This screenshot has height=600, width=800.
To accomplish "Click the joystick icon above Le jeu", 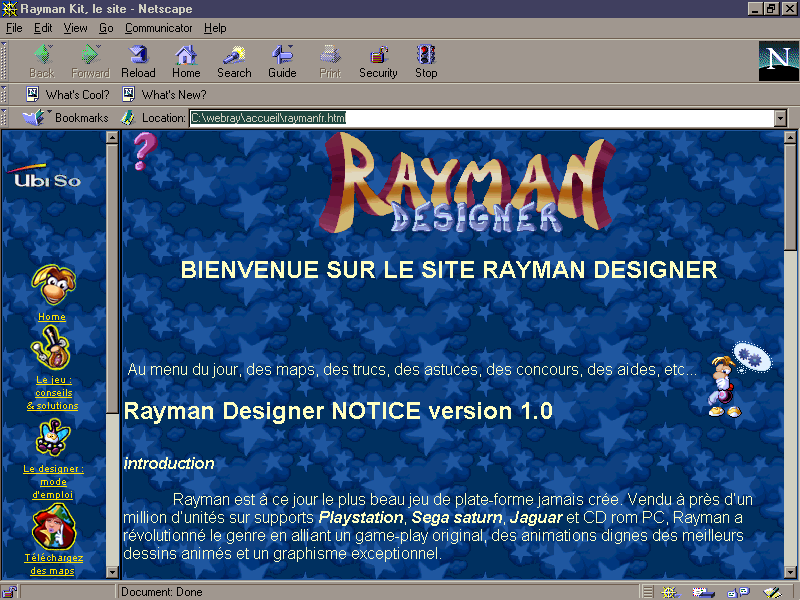I will click(51, 348).
